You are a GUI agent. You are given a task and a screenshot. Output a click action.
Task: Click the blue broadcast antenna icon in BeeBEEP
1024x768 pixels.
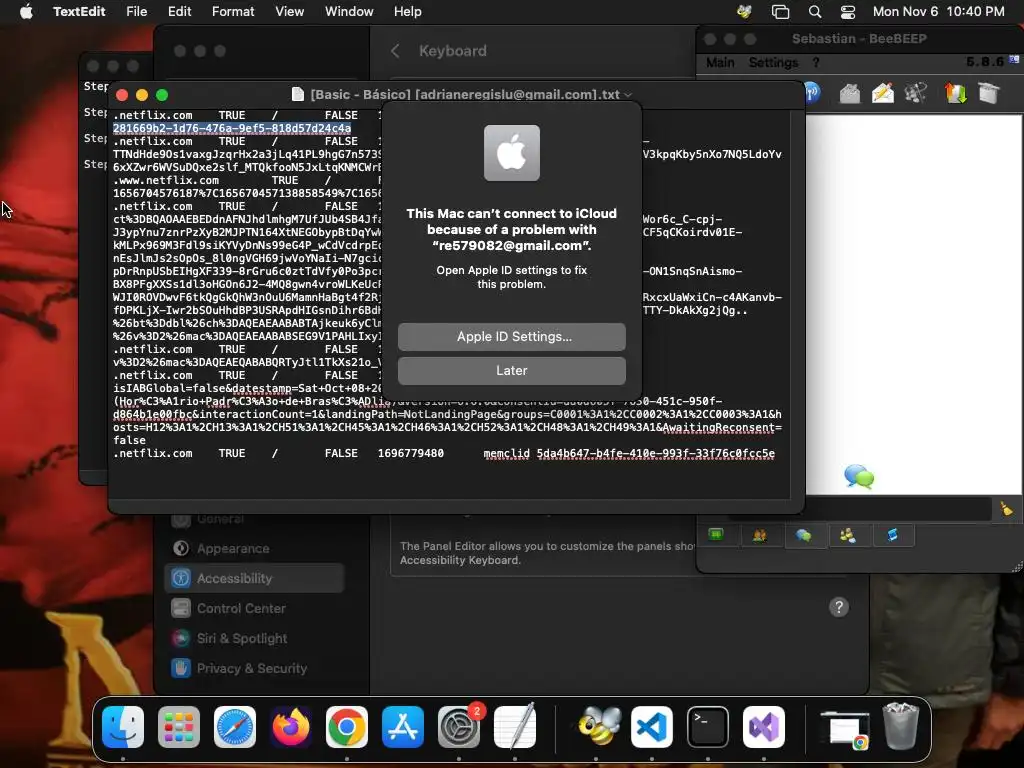(x=812, y=92)
